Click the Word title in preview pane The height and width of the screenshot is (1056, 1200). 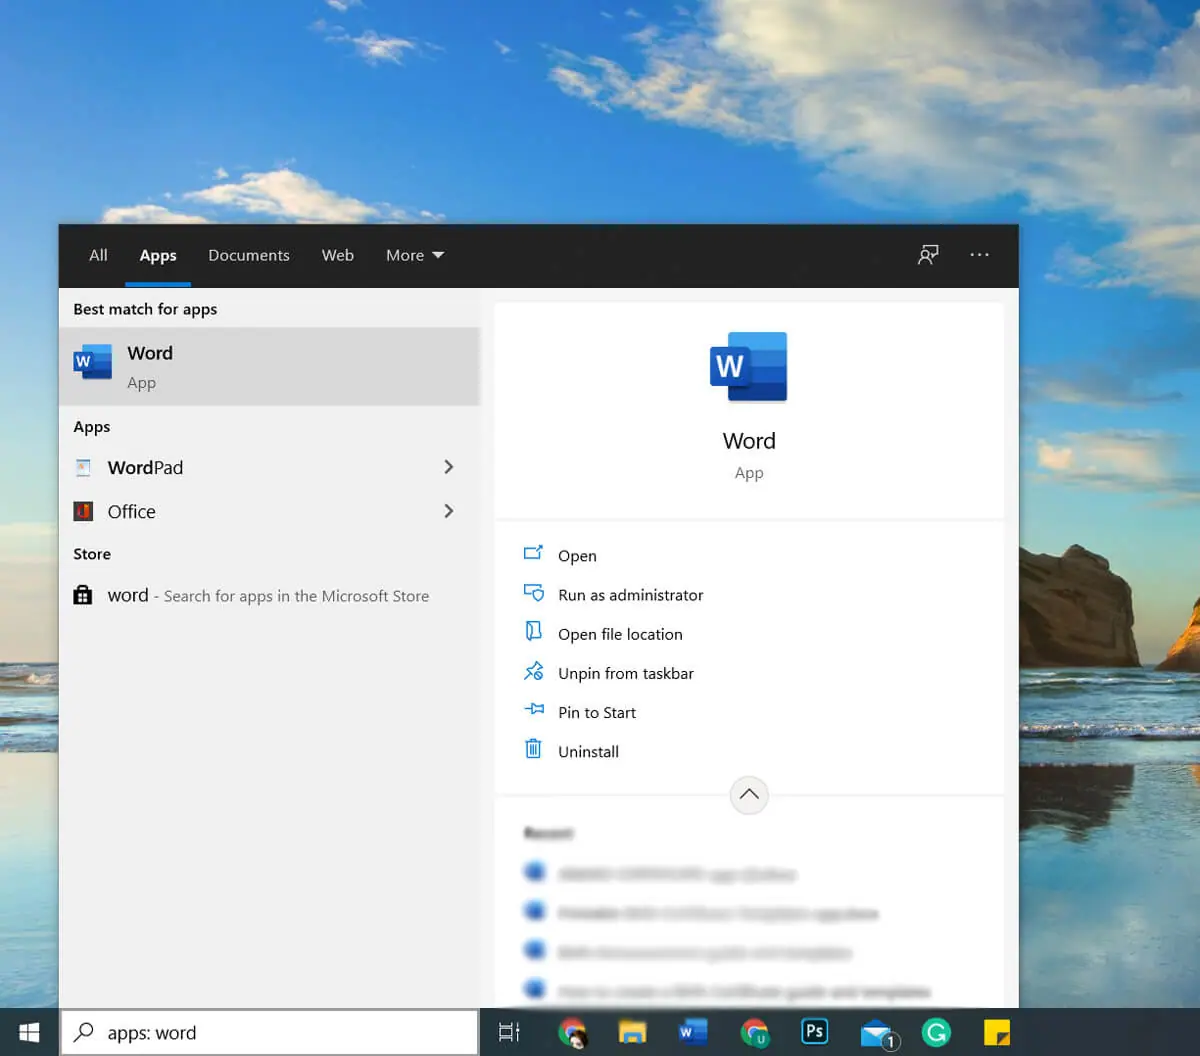749,441
